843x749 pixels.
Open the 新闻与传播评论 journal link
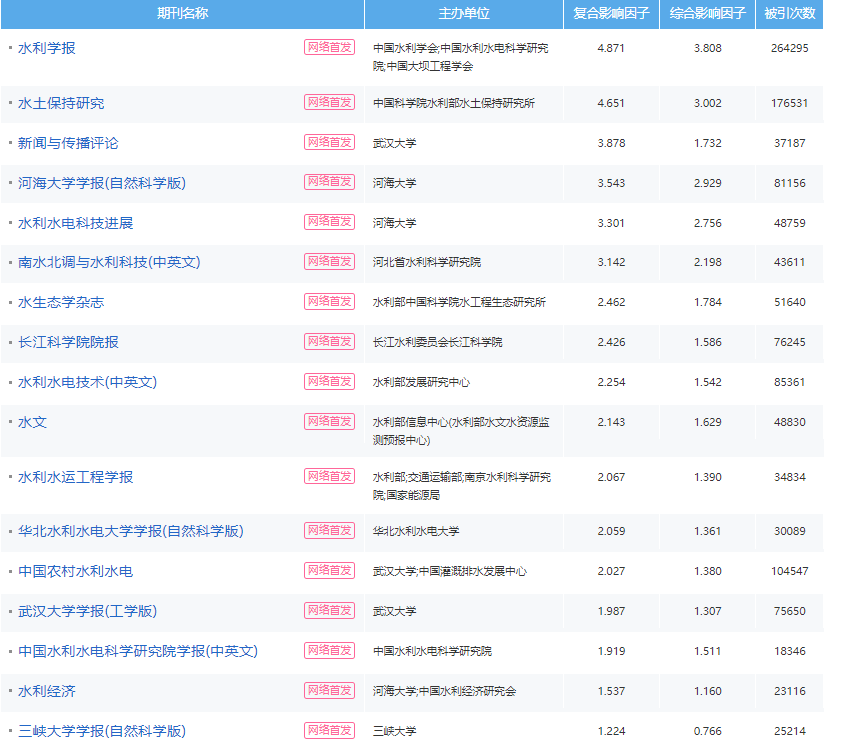(x=68, y=143)
